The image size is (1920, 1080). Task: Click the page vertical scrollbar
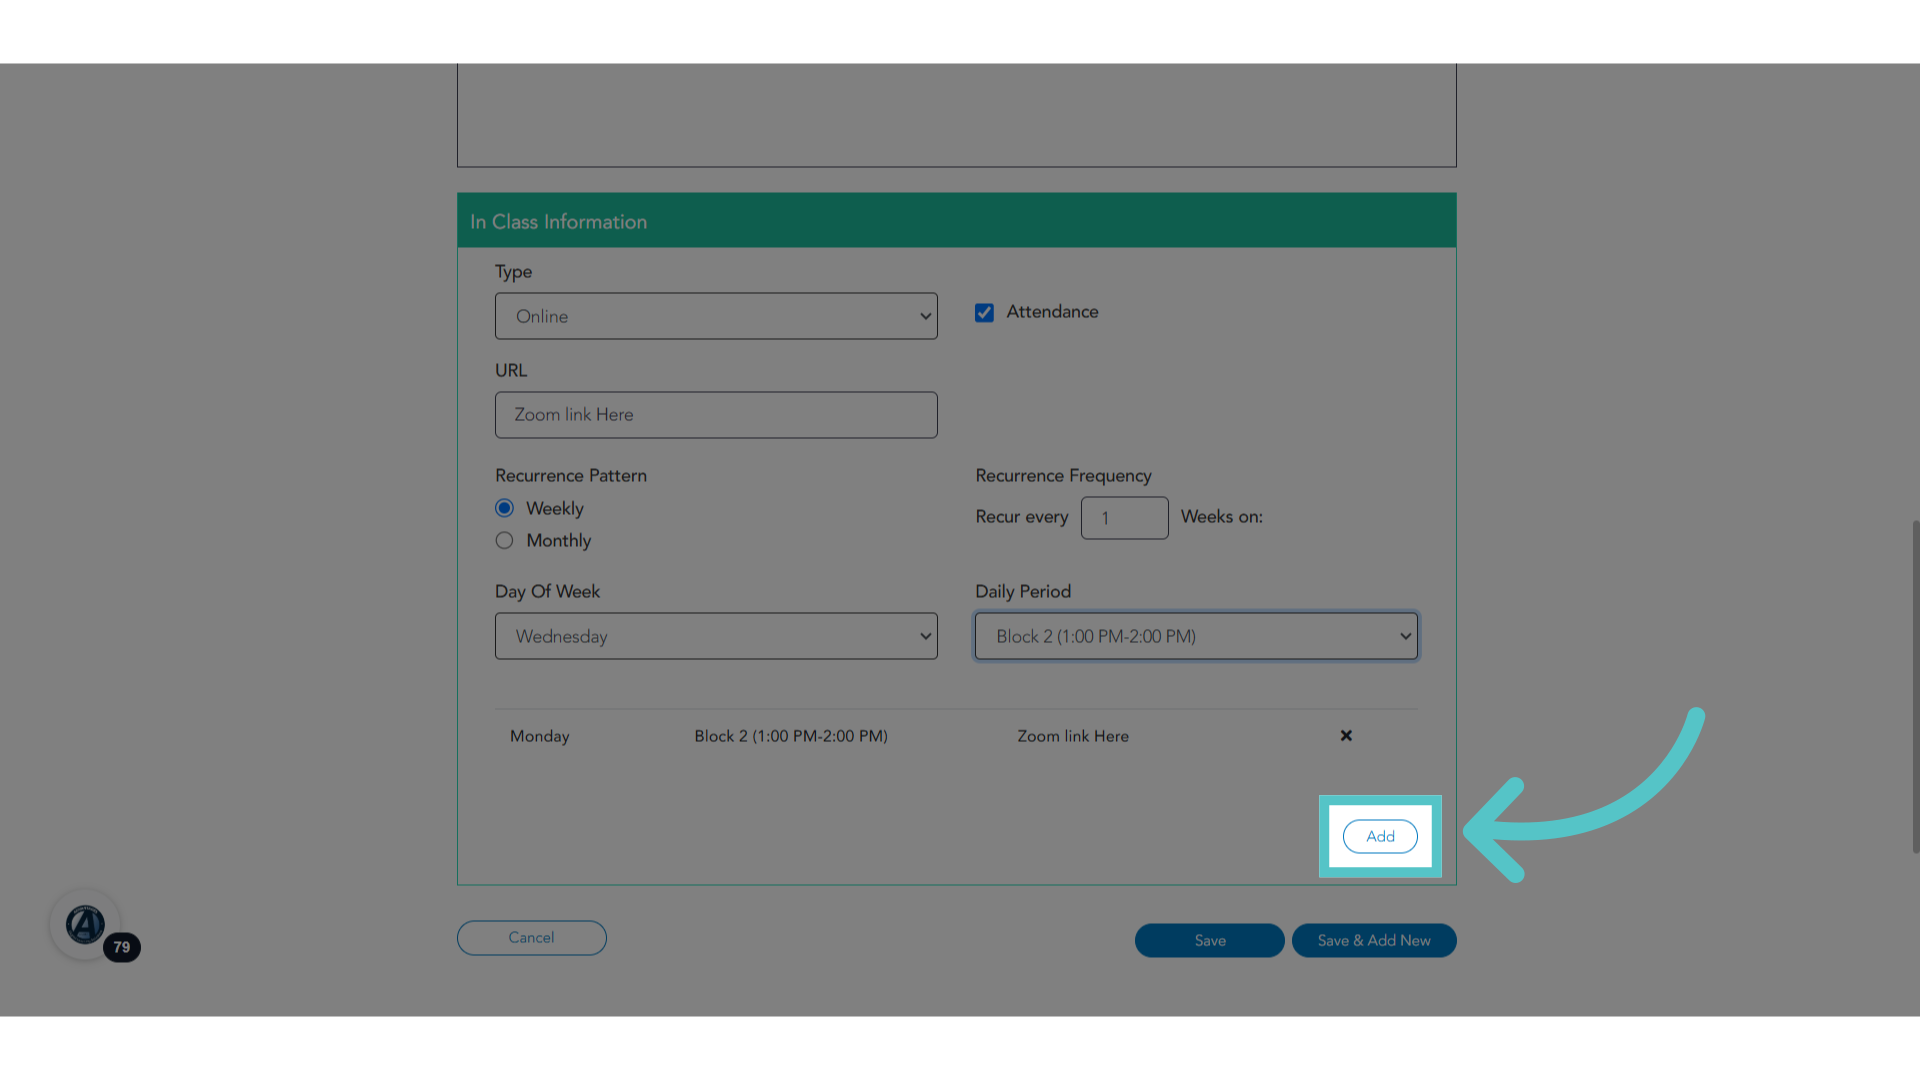coord(1915,686)
